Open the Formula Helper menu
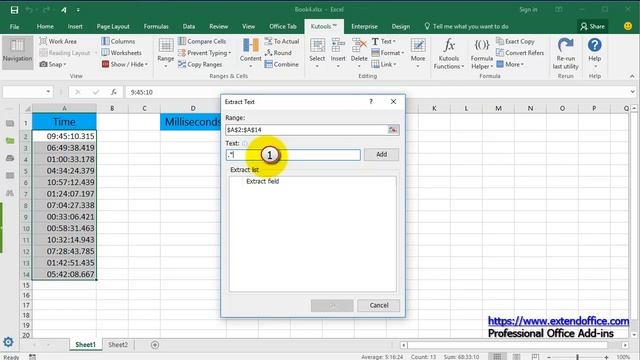The height and width of the screenshot is (360, 640). tap(482, 53)
